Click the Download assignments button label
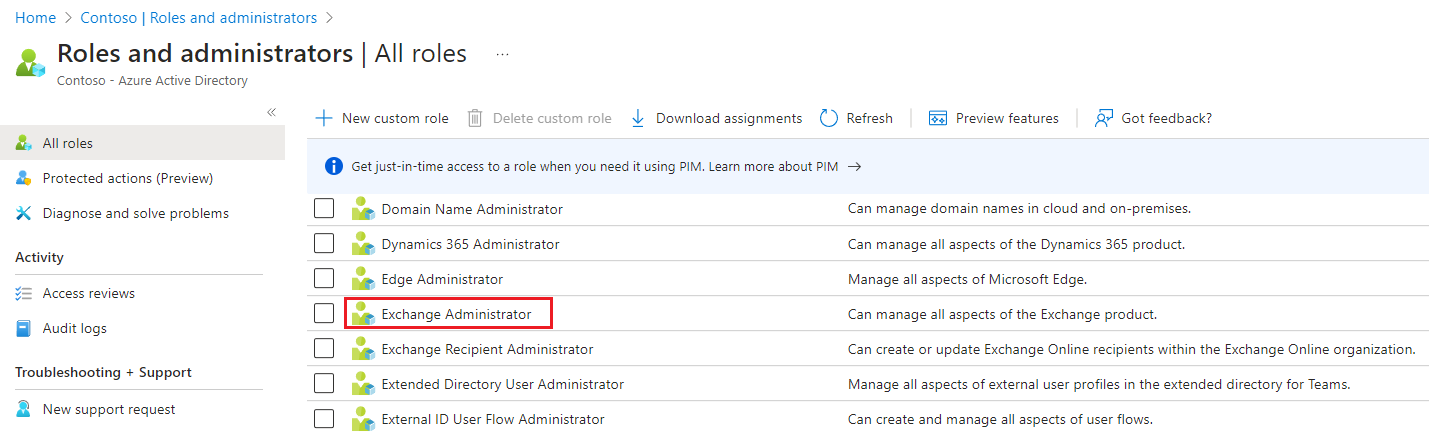 pyautogui.click(x=729, y=118)
